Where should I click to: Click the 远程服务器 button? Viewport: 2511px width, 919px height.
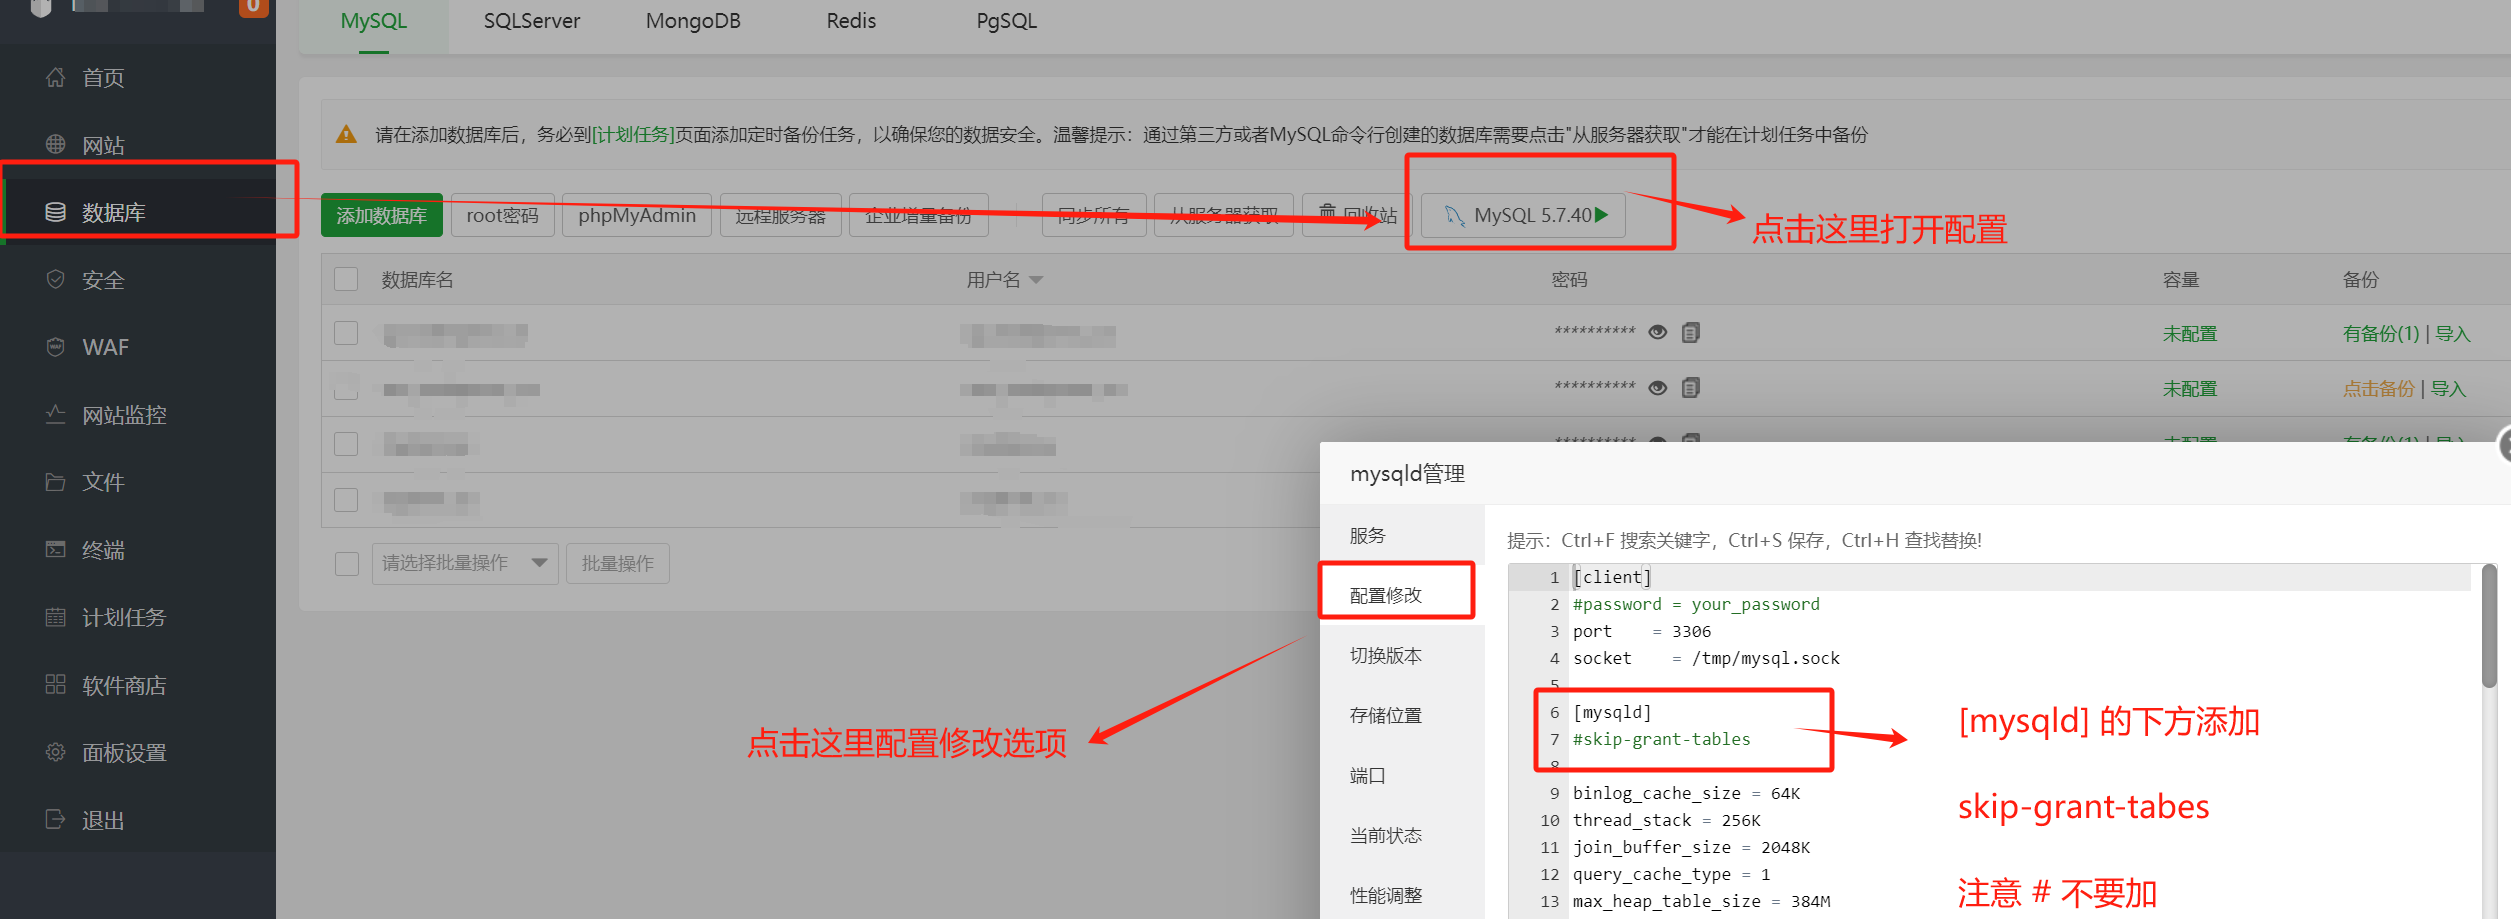(x=781, y=215)
